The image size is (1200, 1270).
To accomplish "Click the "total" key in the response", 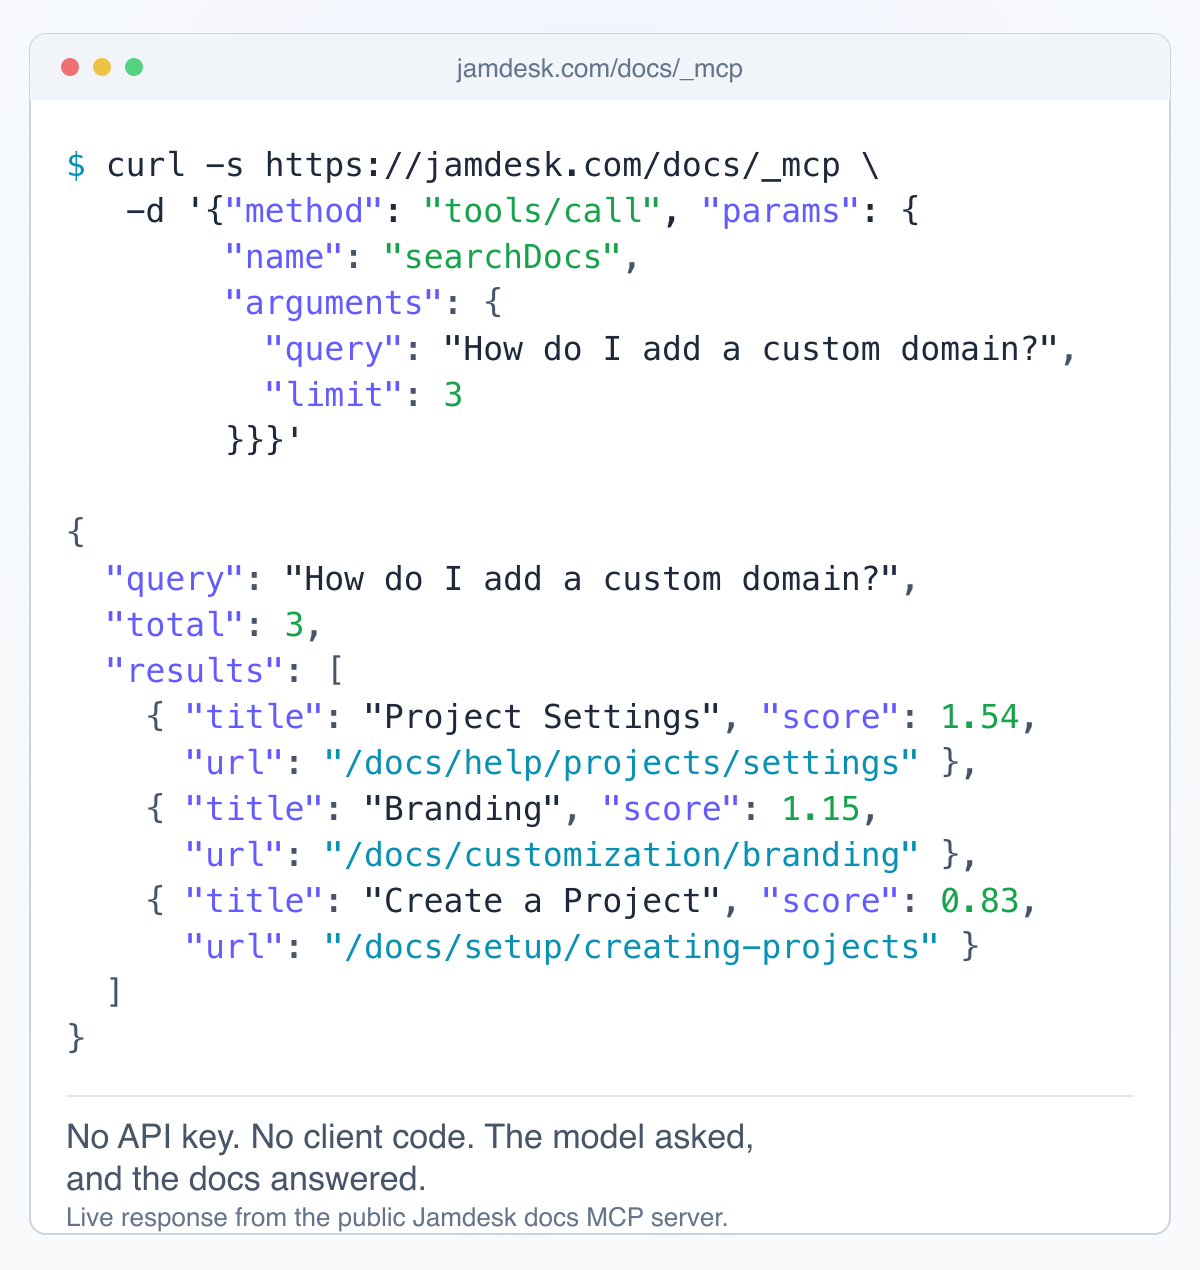I will coord(175,625).
